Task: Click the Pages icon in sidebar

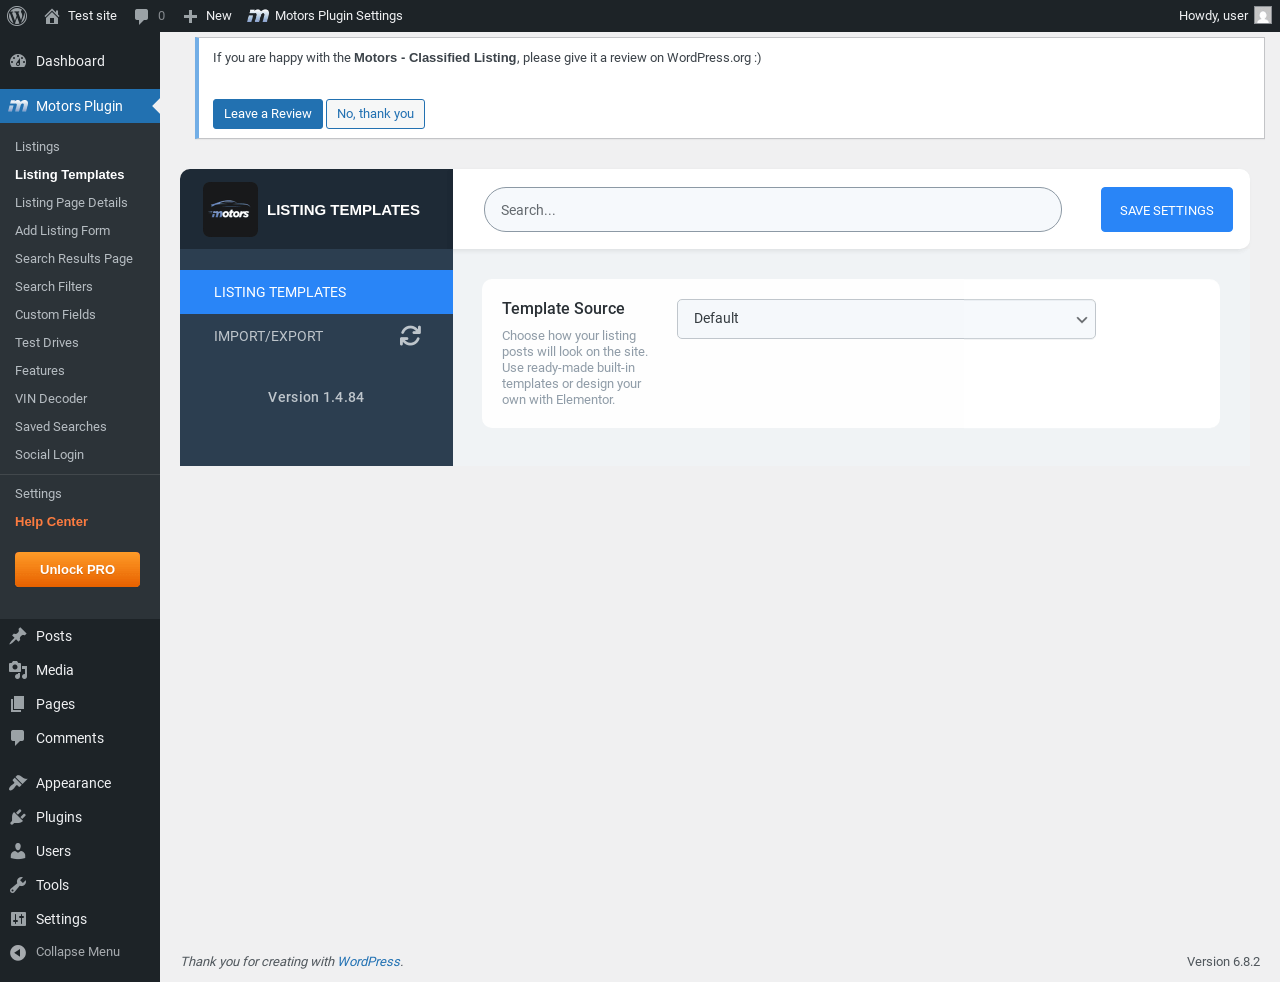Action: pyautogui.click(x=18, y=704)
